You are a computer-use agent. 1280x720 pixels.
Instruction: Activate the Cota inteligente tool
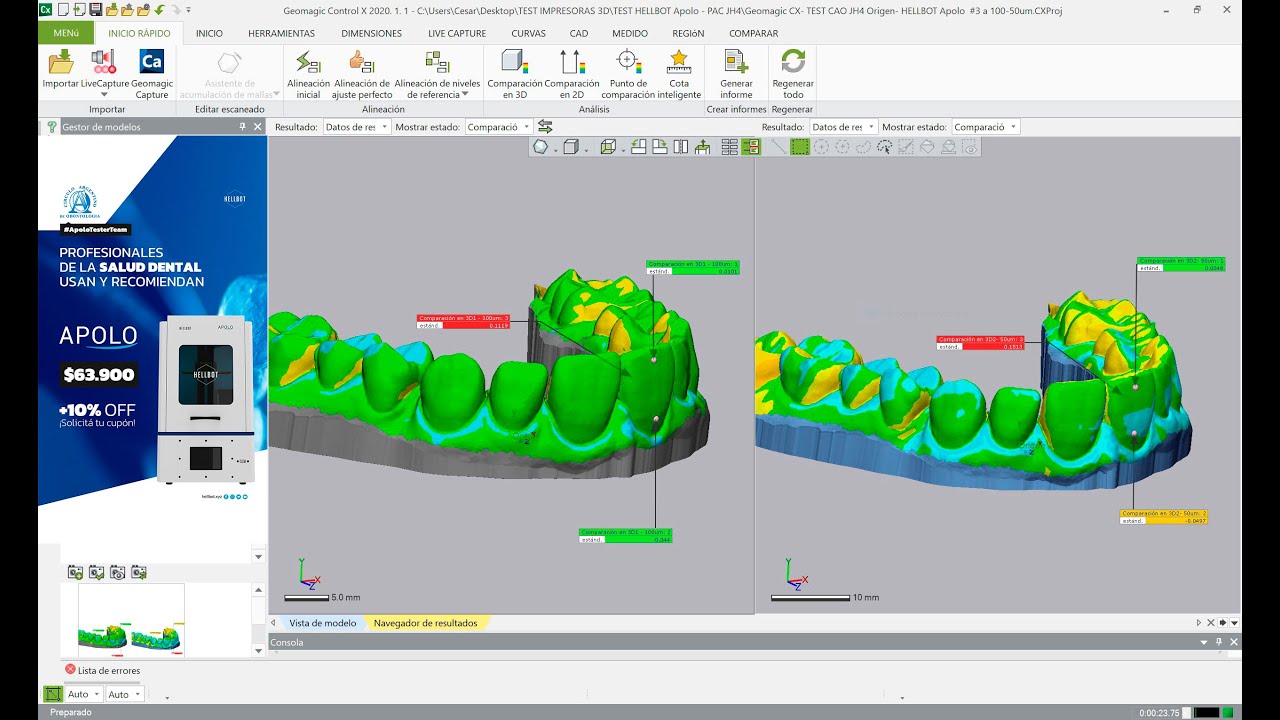(x=679, y=74)
